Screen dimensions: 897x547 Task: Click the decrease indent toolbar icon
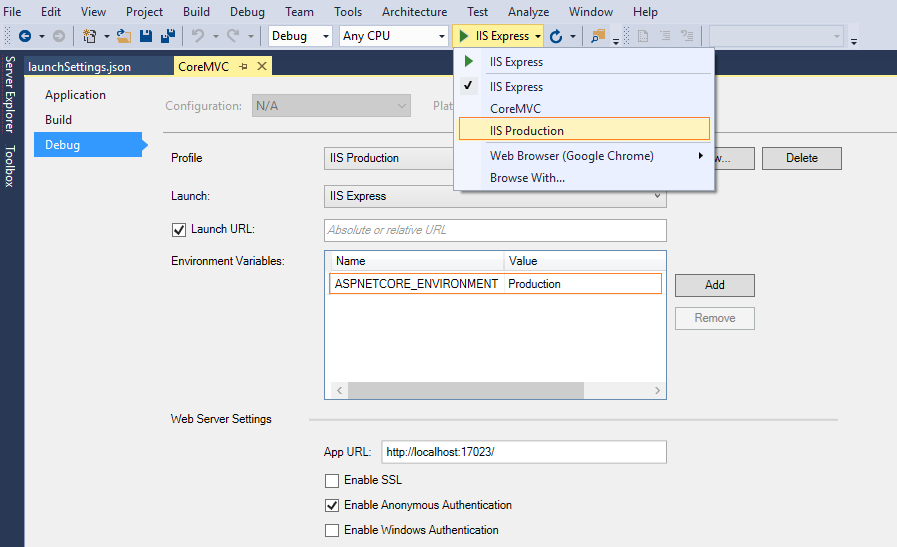coord(665,36)
